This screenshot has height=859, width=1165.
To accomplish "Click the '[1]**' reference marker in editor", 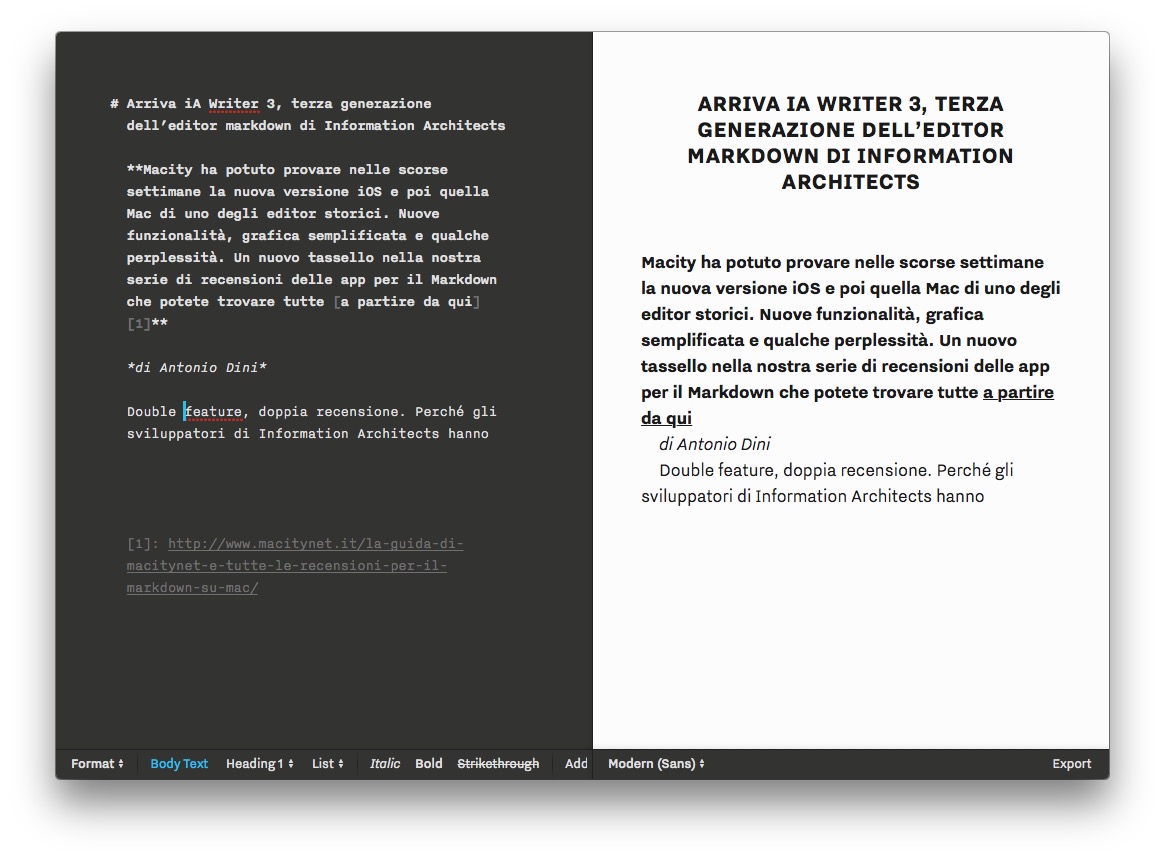I will point(147,323).
